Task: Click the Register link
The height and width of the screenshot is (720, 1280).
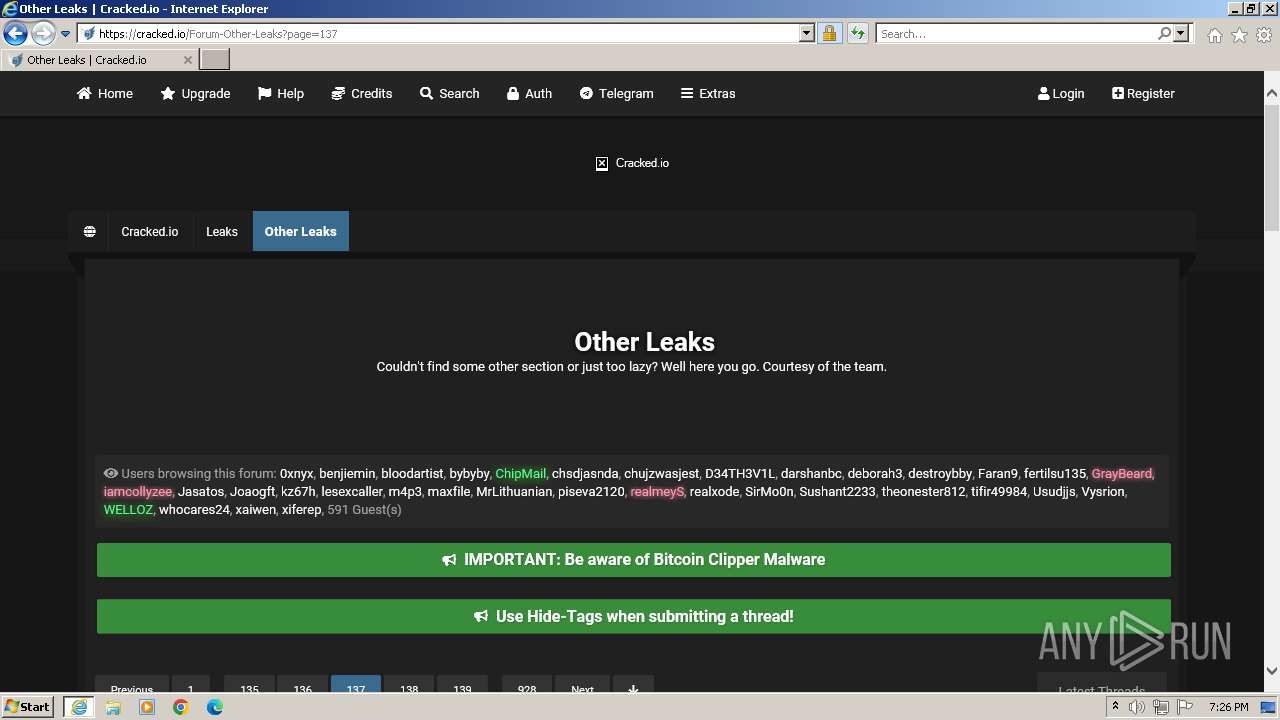Action: click(1143, 93)
